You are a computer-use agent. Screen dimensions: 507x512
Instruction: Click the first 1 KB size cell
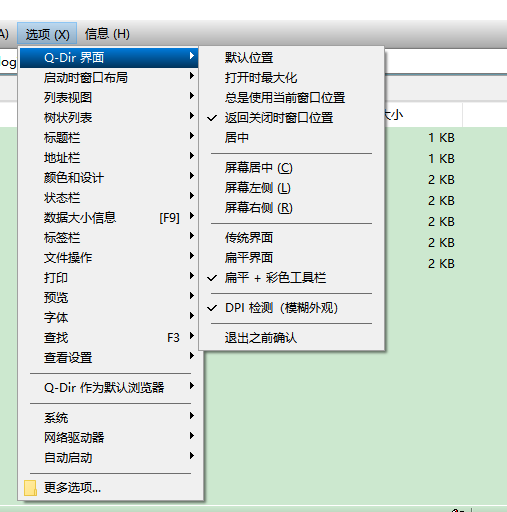pyautogui.click(x=441, y=138)
